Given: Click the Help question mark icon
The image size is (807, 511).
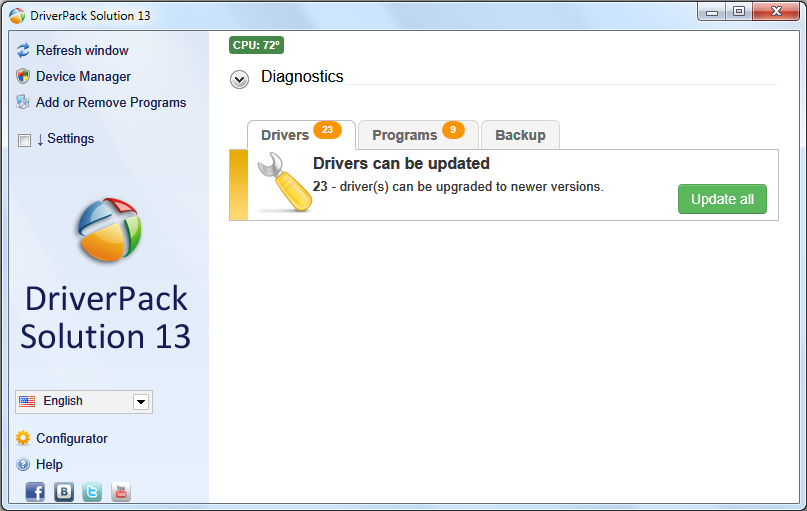Looking at the screenshot, I should (x=23, y=464).
